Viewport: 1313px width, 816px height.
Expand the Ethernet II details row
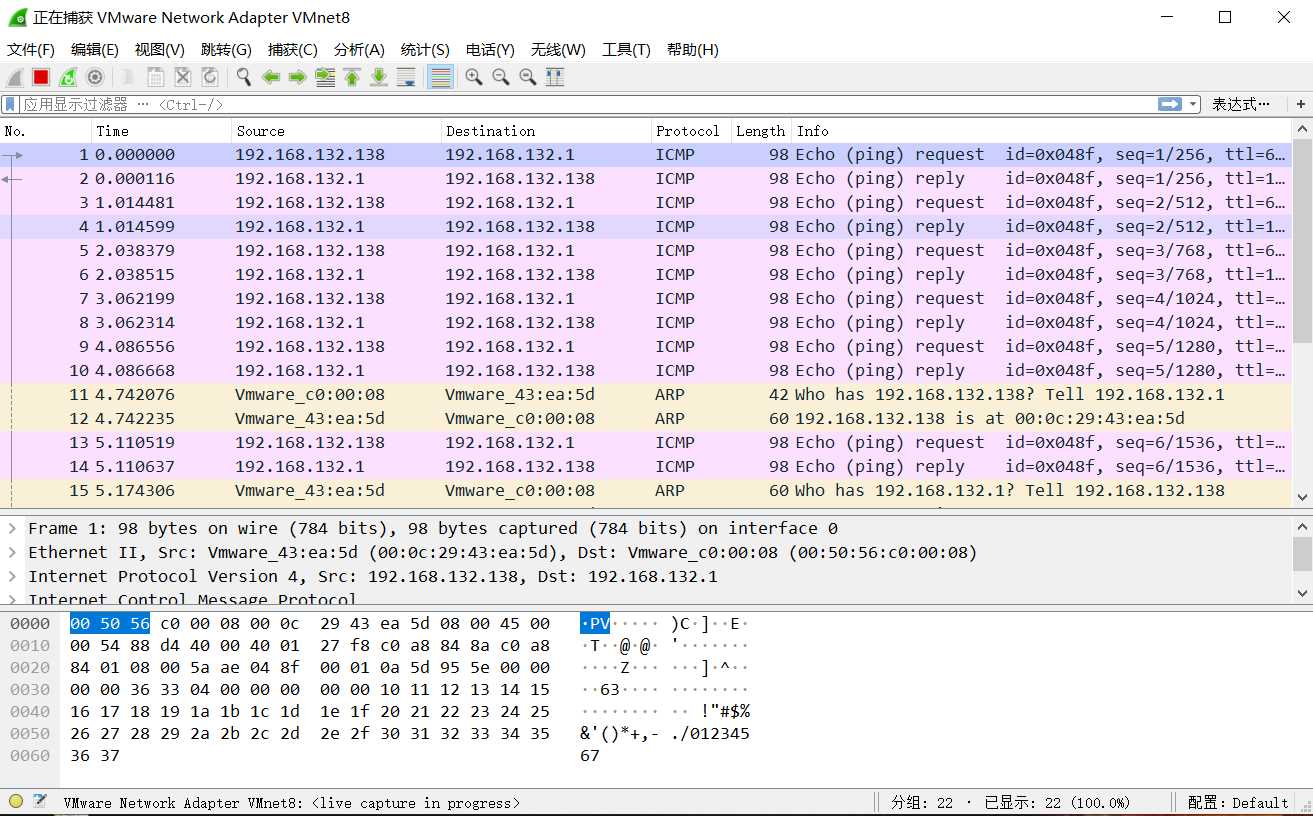point(12,552)
